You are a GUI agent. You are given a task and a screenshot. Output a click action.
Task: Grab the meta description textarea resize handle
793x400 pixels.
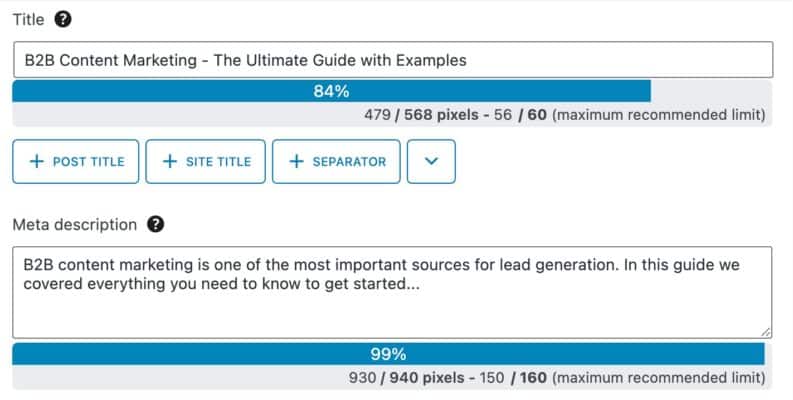tap(766, 332)
